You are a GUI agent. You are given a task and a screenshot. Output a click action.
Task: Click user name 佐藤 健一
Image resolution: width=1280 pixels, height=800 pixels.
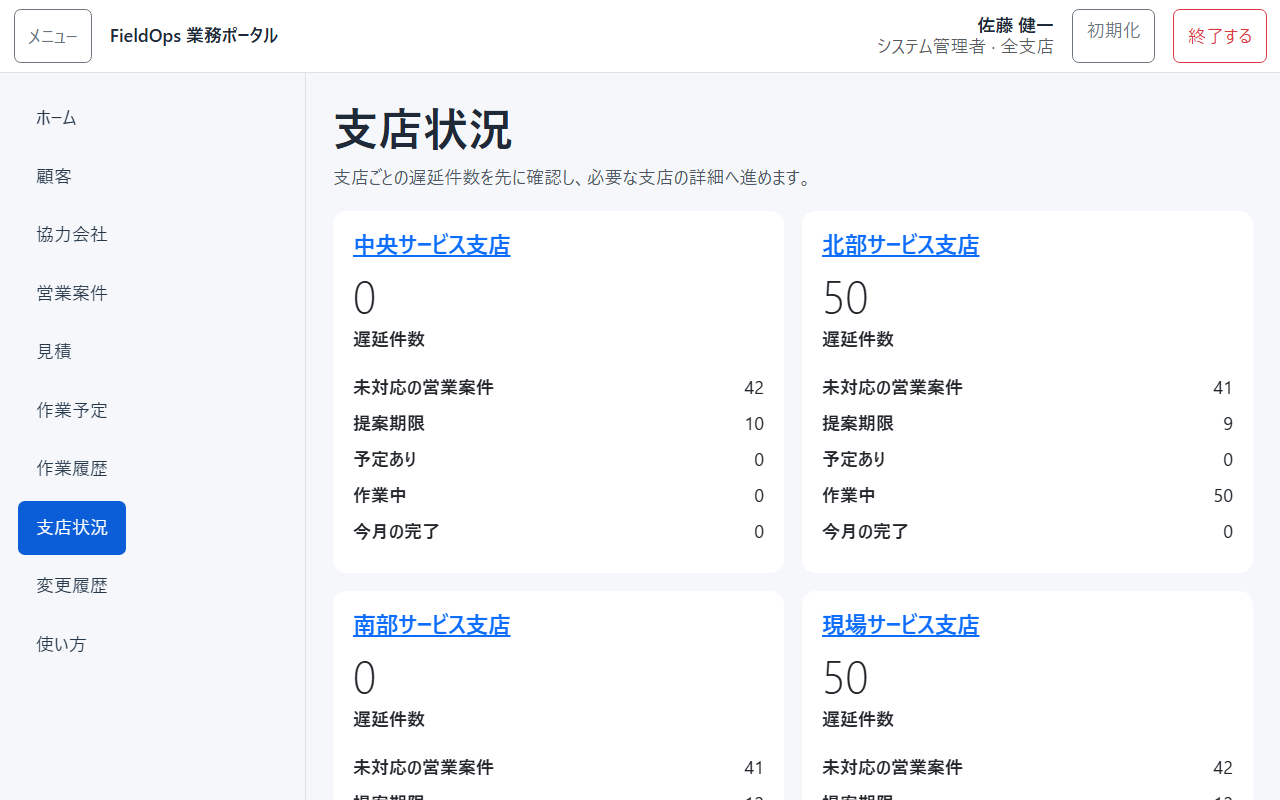coord(1015,25)
